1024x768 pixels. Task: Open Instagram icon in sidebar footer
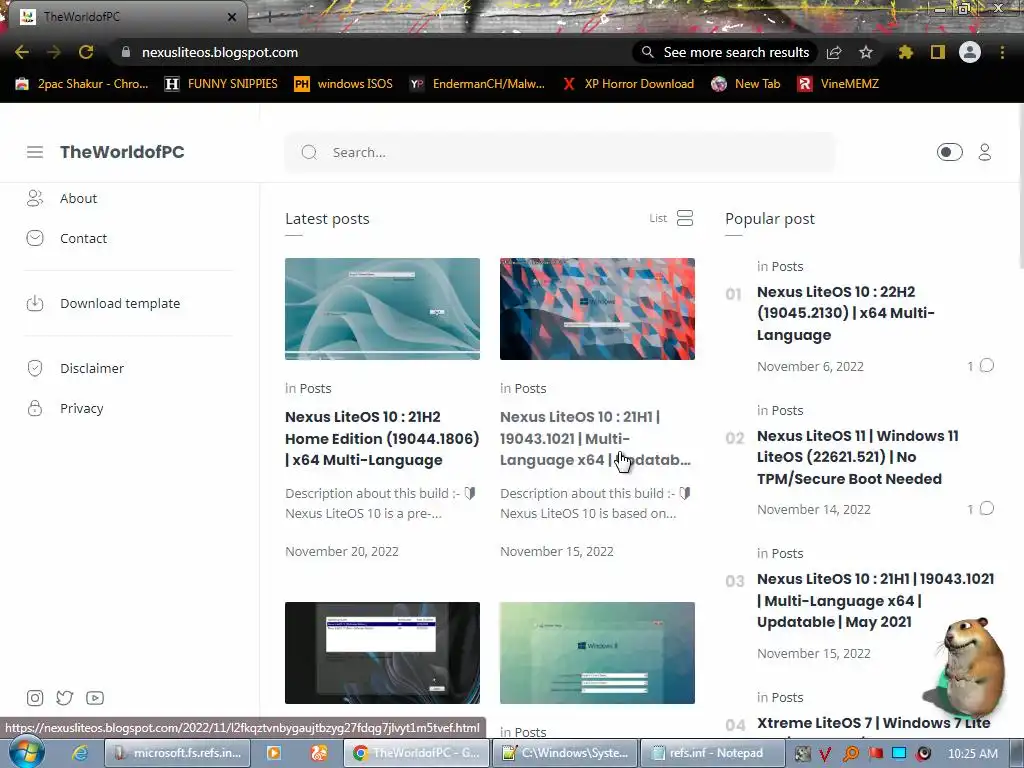click(x=35, y=698)
